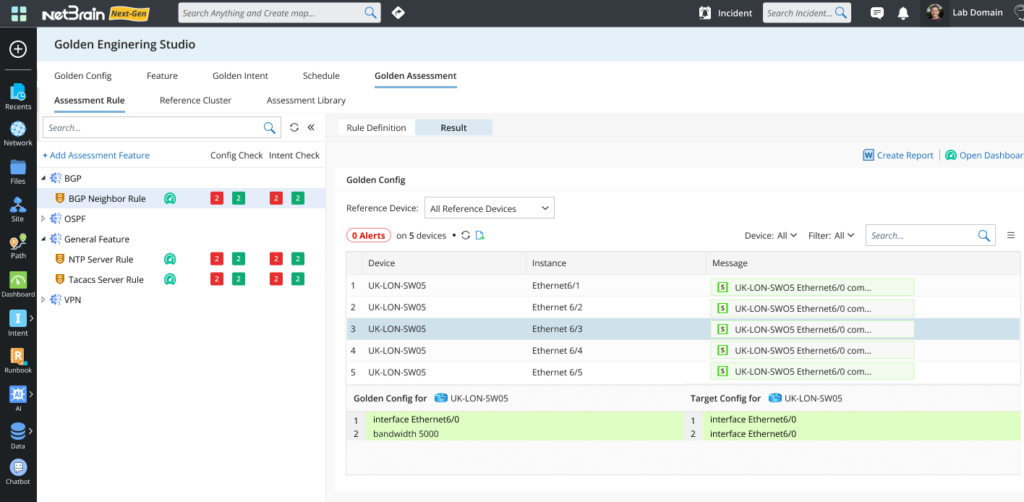This screenshot has width=1024, height=502.
Task: Click the user avatar picture
Action: coord(935,12)
